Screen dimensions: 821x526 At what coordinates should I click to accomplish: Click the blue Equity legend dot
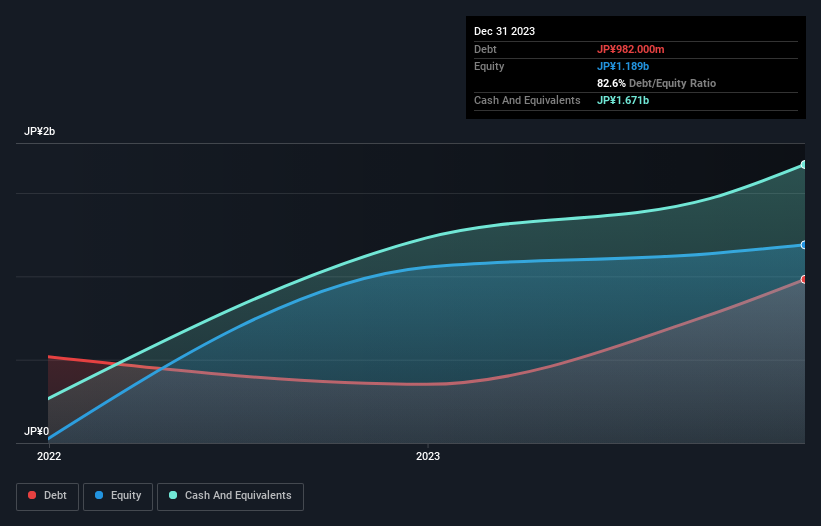(99, 495)
